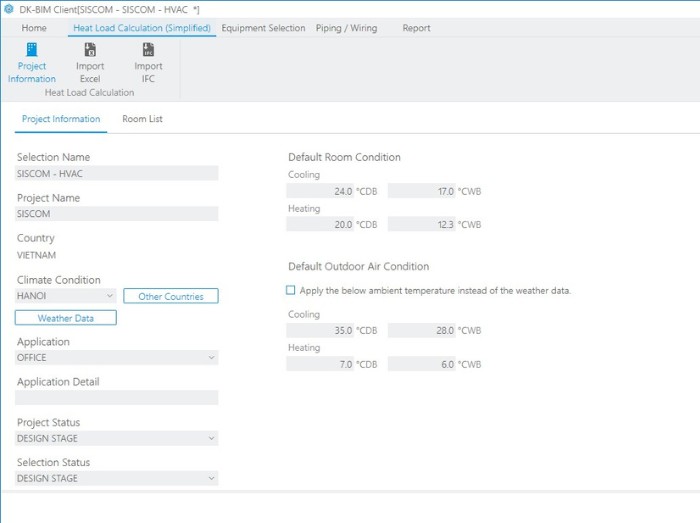
Task: Switch to Equipment Selection tab
Action: (263, 28)
